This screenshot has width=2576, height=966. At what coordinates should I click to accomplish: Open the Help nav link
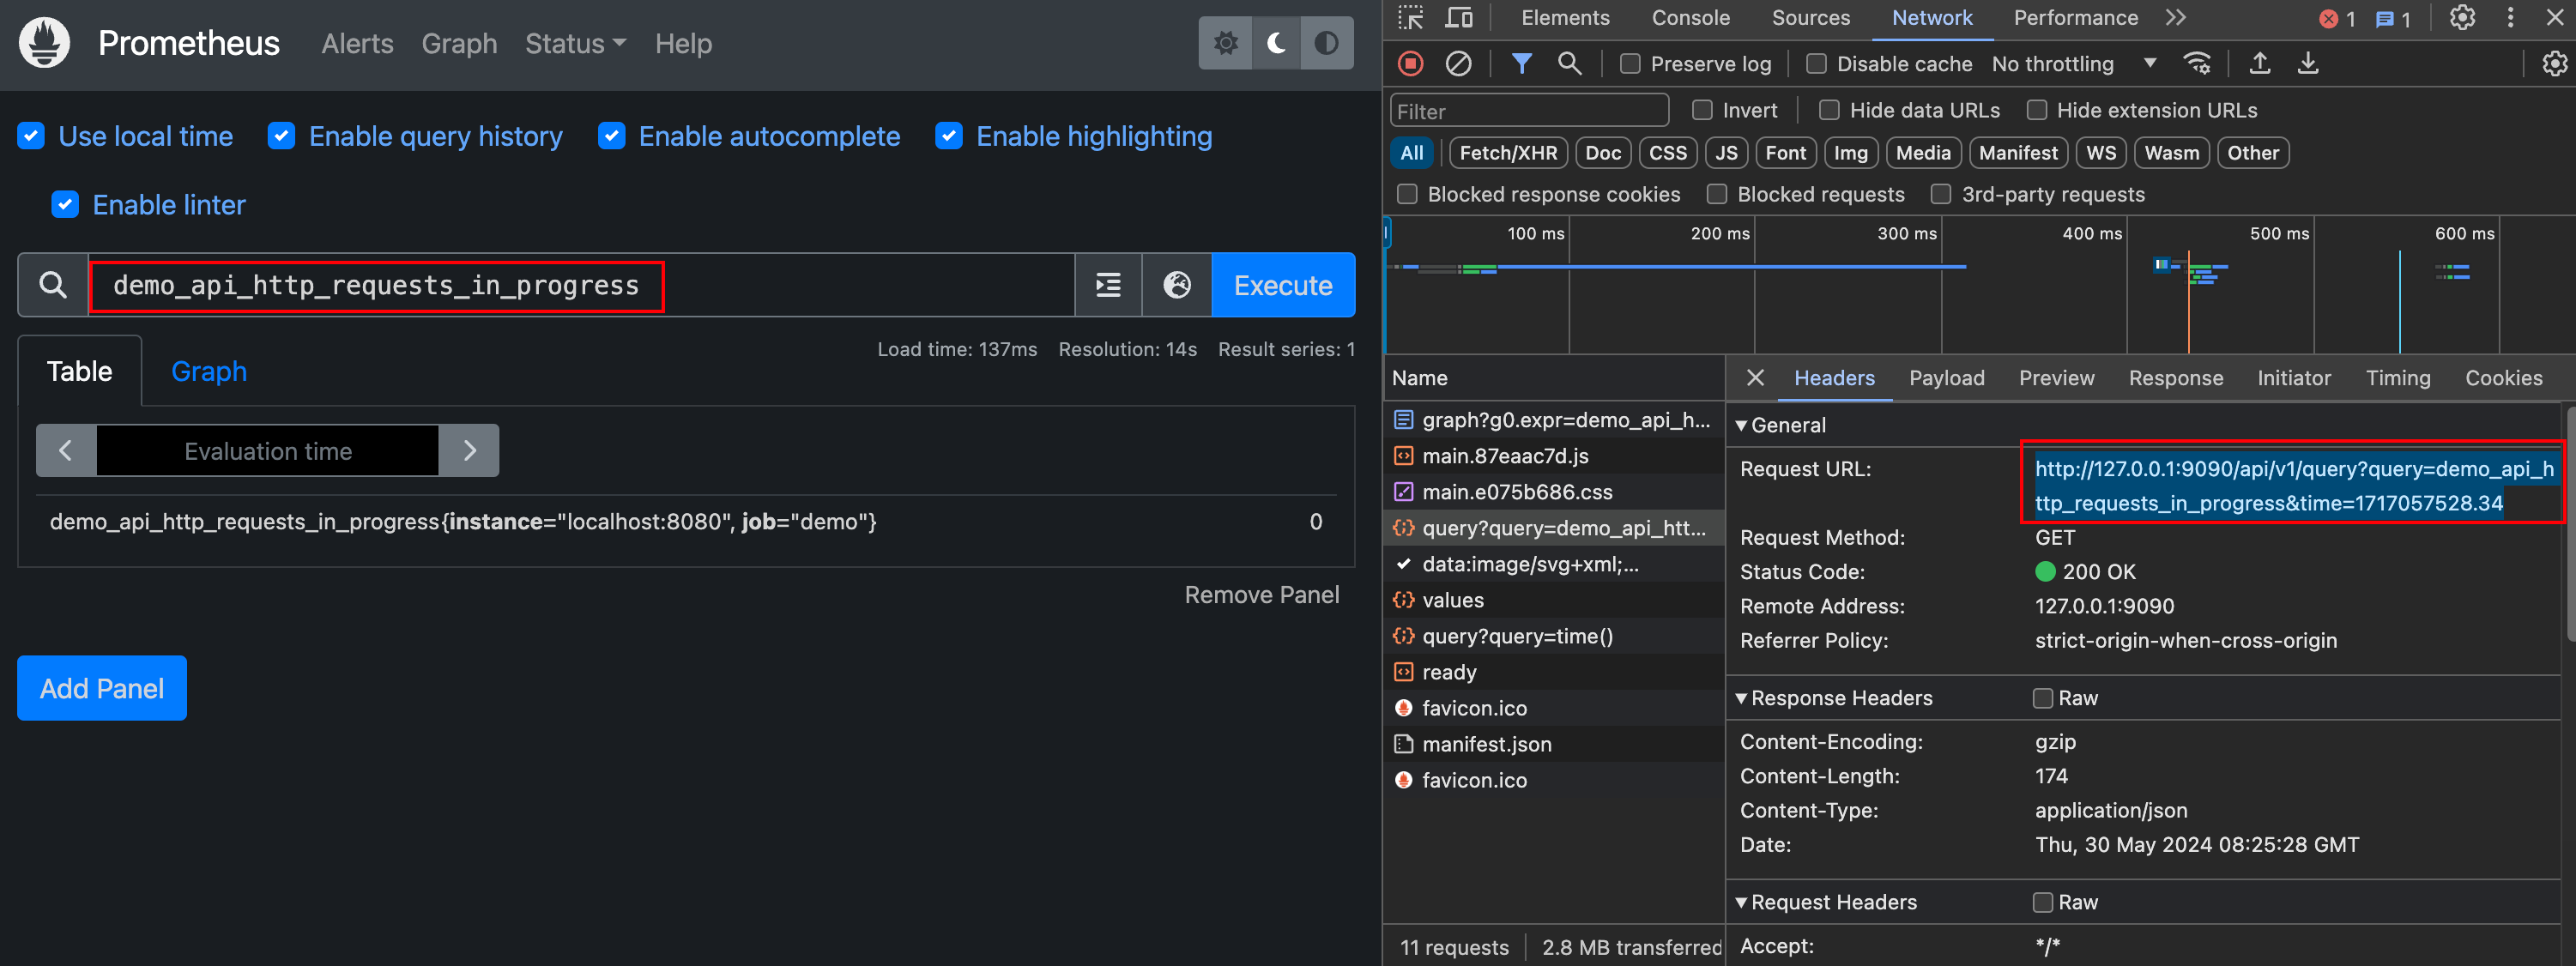(x=683, y=44)
